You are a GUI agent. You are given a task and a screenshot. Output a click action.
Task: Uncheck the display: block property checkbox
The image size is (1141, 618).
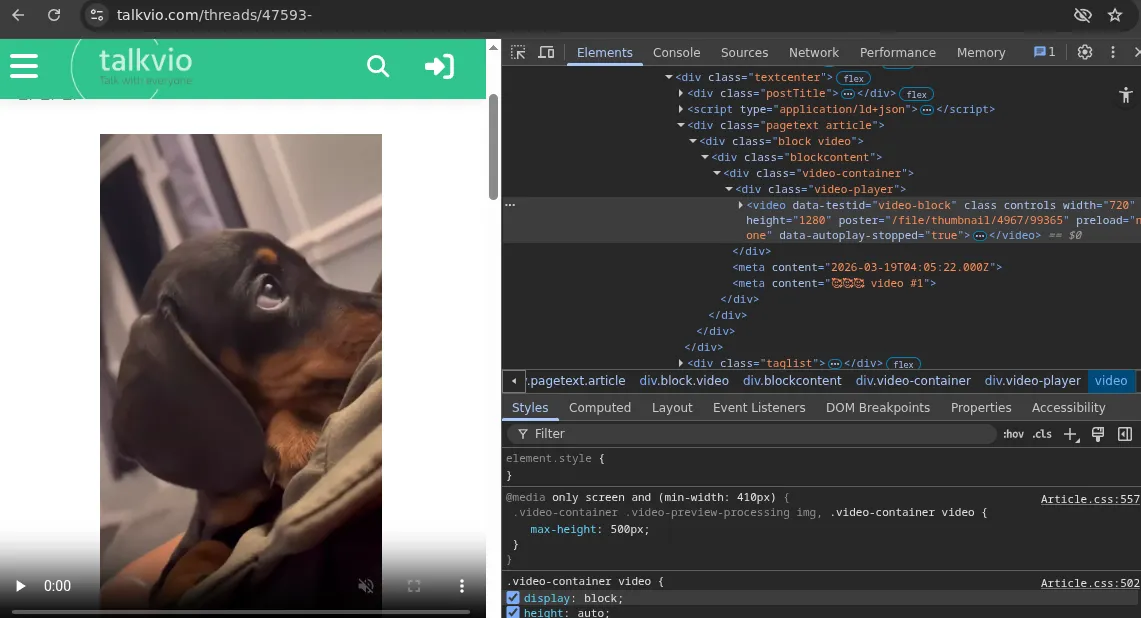(513, 598)
